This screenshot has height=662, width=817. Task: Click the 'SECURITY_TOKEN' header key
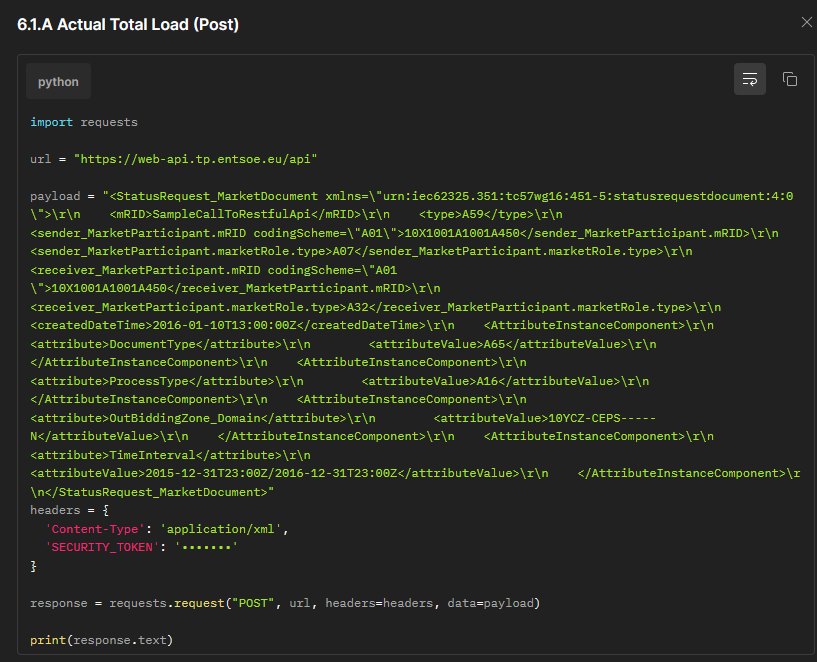102,547
